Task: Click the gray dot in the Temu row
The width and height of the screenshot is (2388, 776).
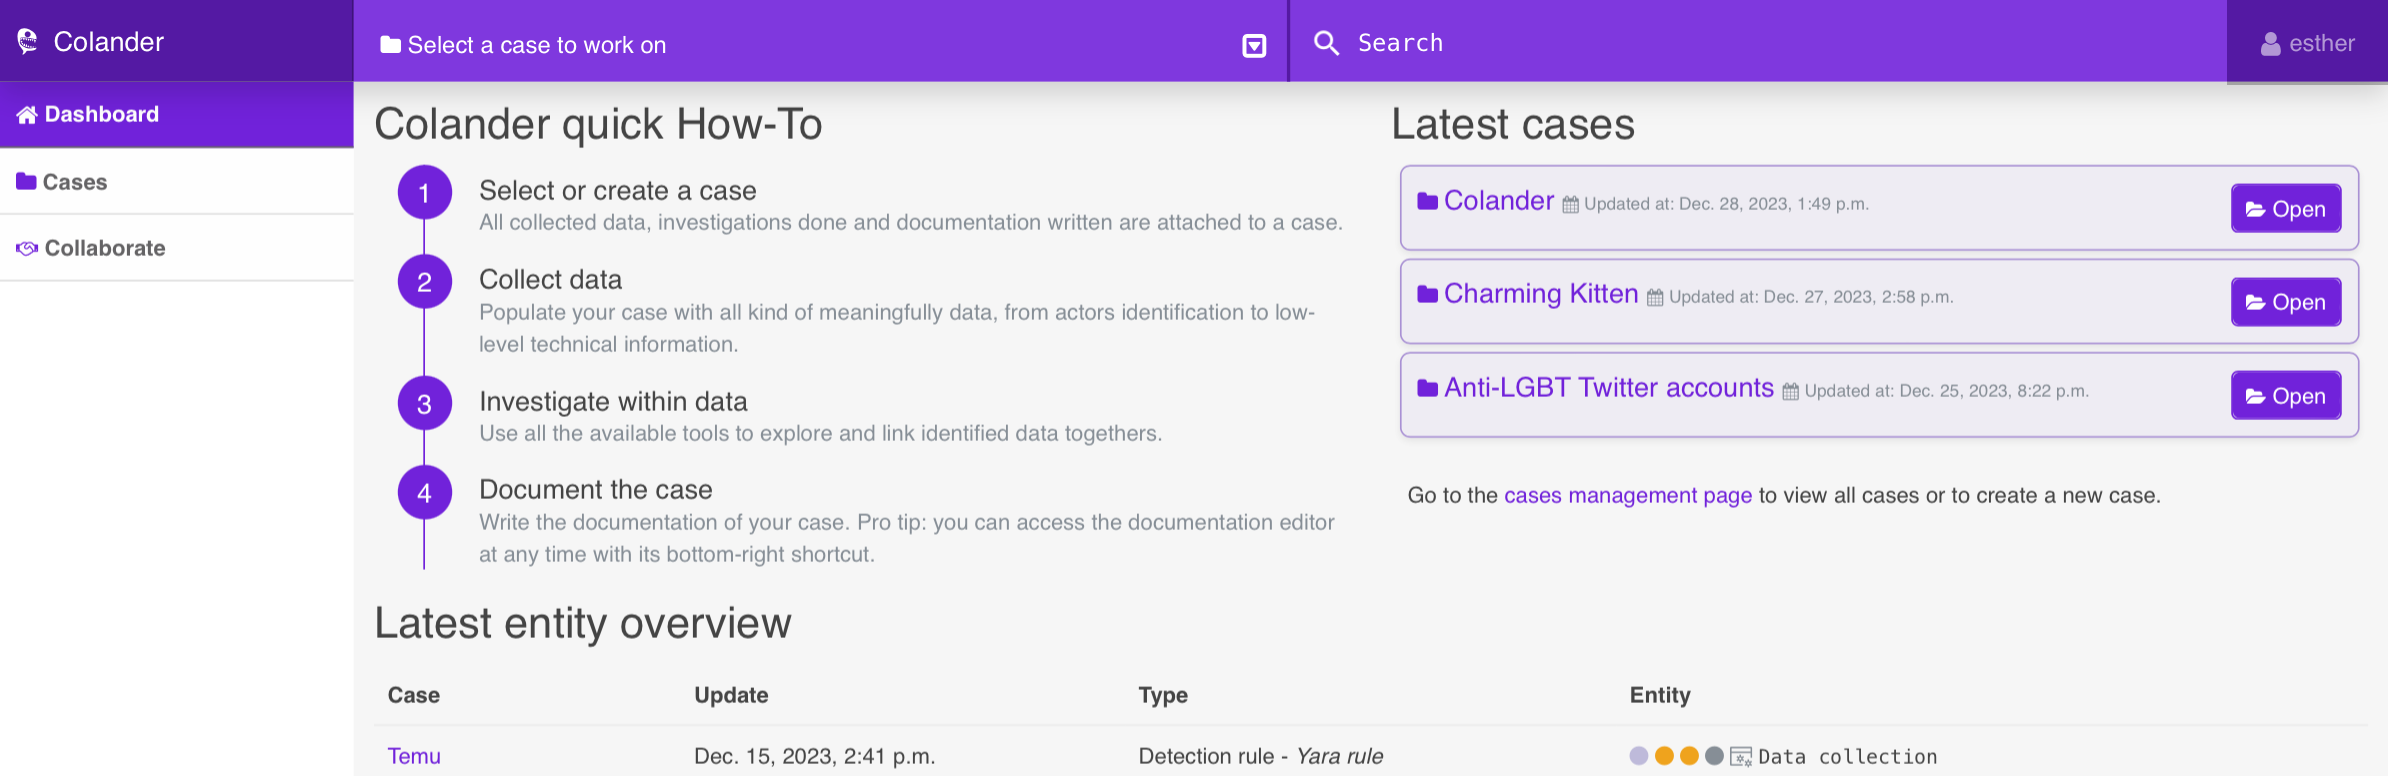Action: 1714,756
